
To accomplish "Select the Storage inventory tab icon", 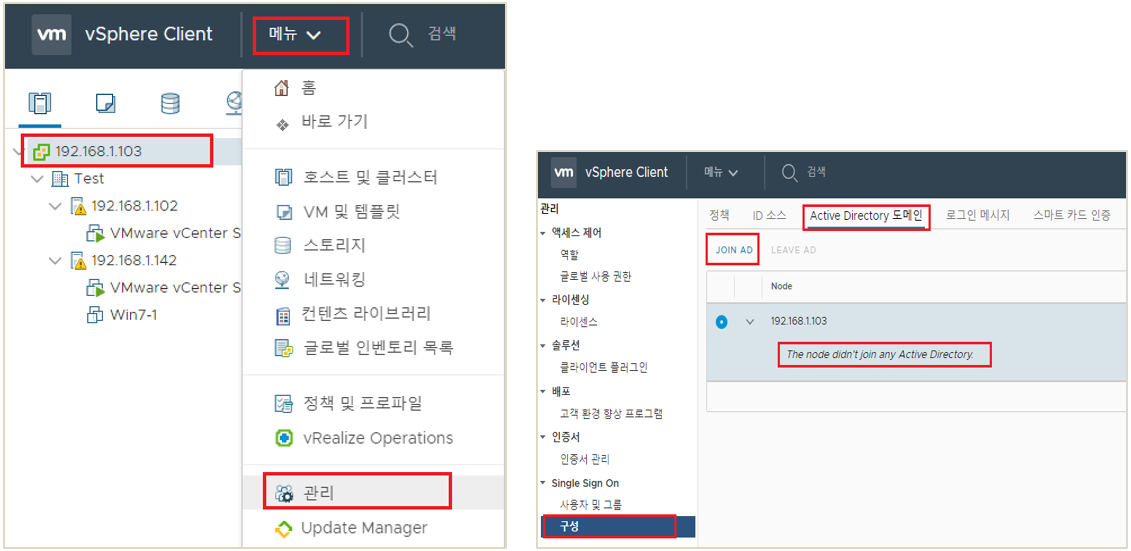I will pos(170,105).
